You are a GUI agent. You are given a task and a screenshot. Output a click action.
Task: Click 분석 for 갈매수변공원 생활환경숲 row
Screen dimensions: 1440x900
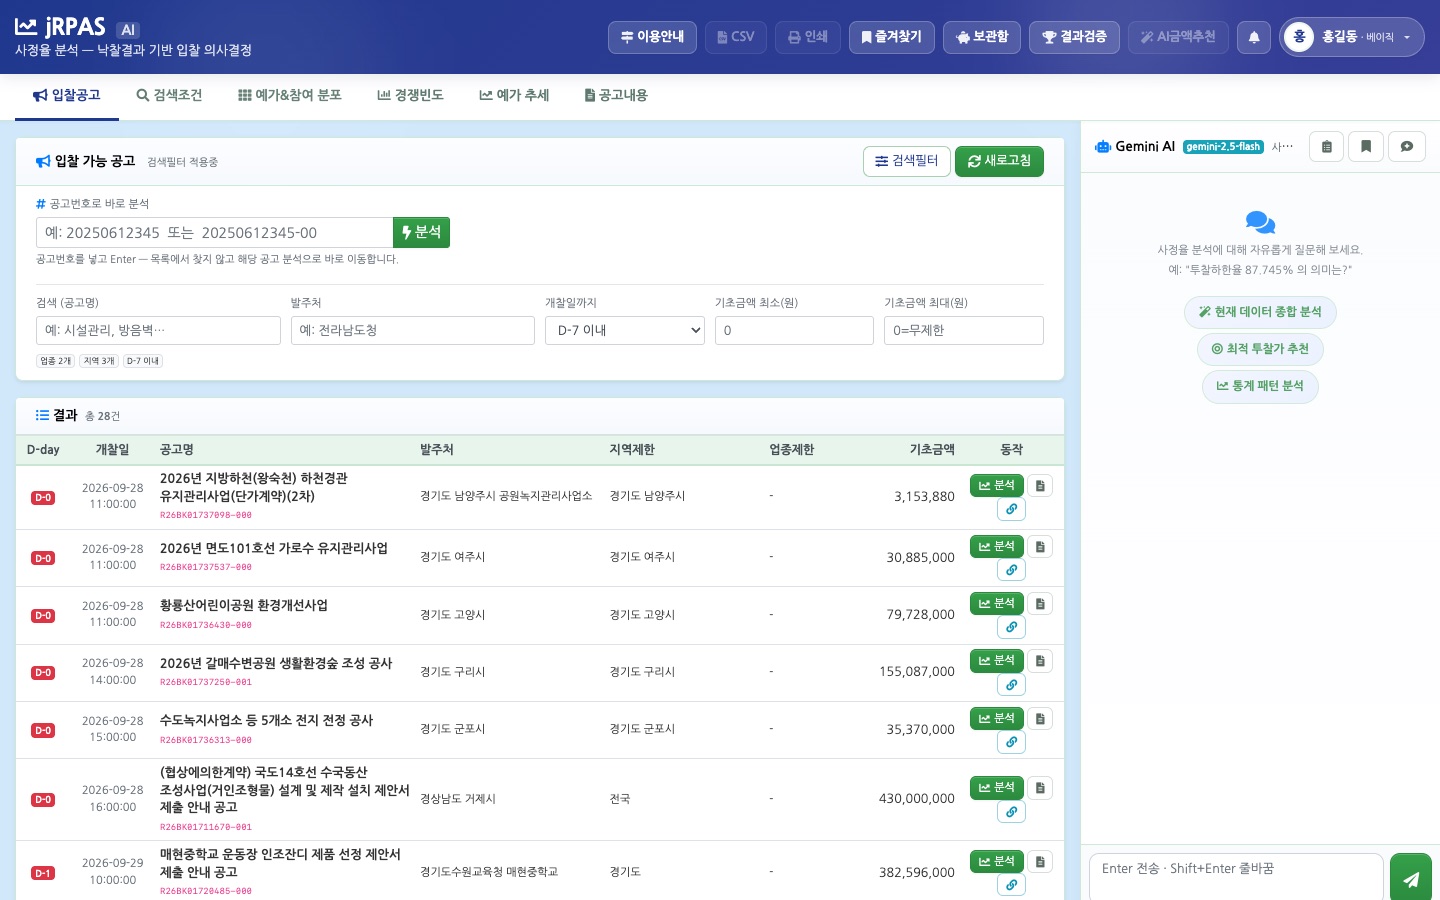997,661
